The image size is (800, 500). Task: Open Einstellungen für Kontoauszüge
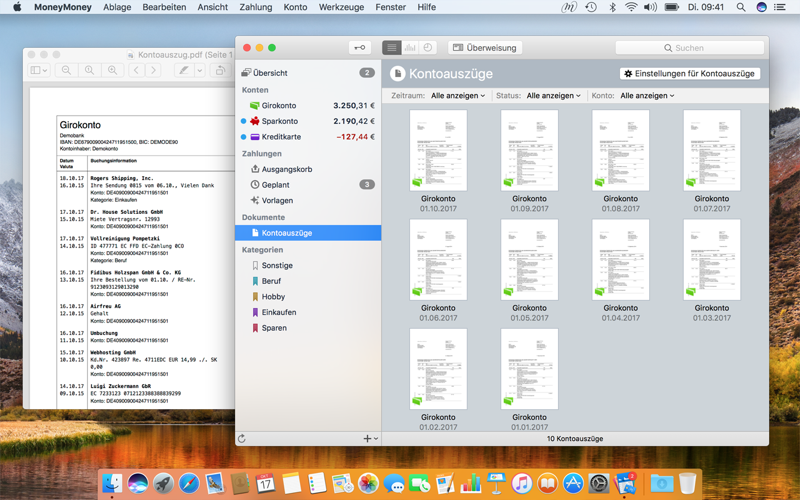click(x=690, y=73)
